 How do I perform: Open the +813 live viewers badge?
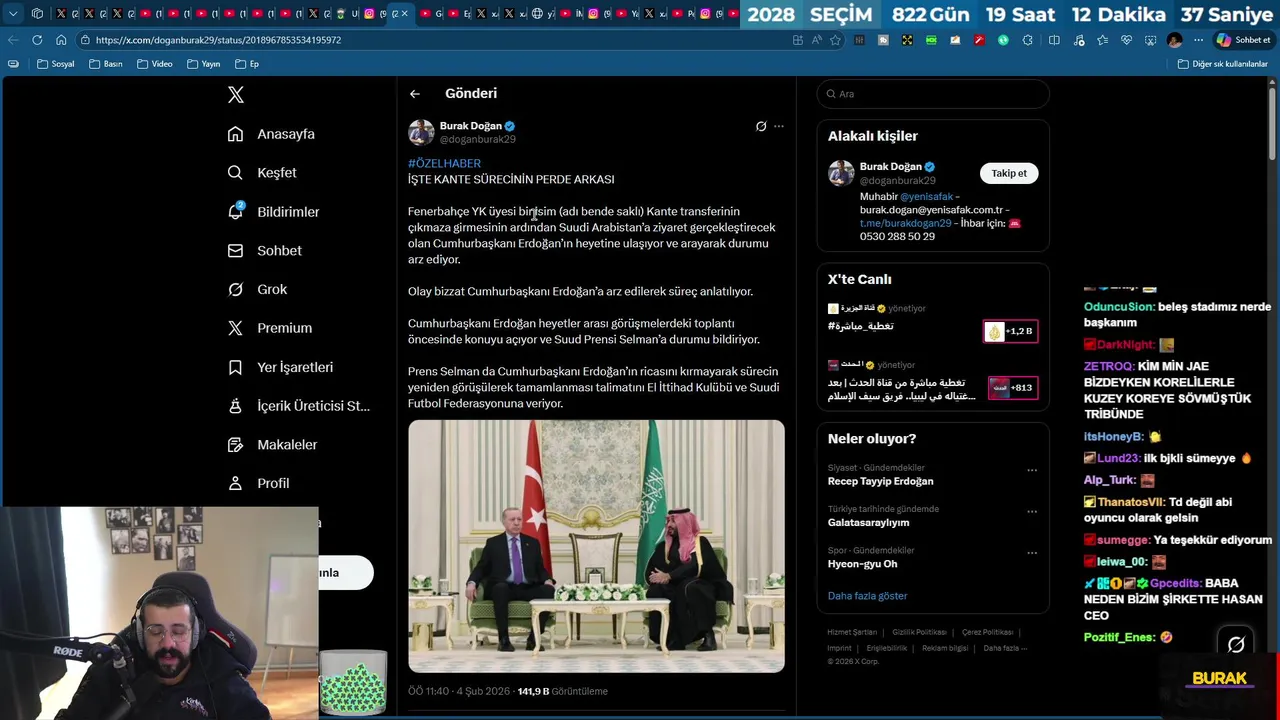(x=1012, y=388)
